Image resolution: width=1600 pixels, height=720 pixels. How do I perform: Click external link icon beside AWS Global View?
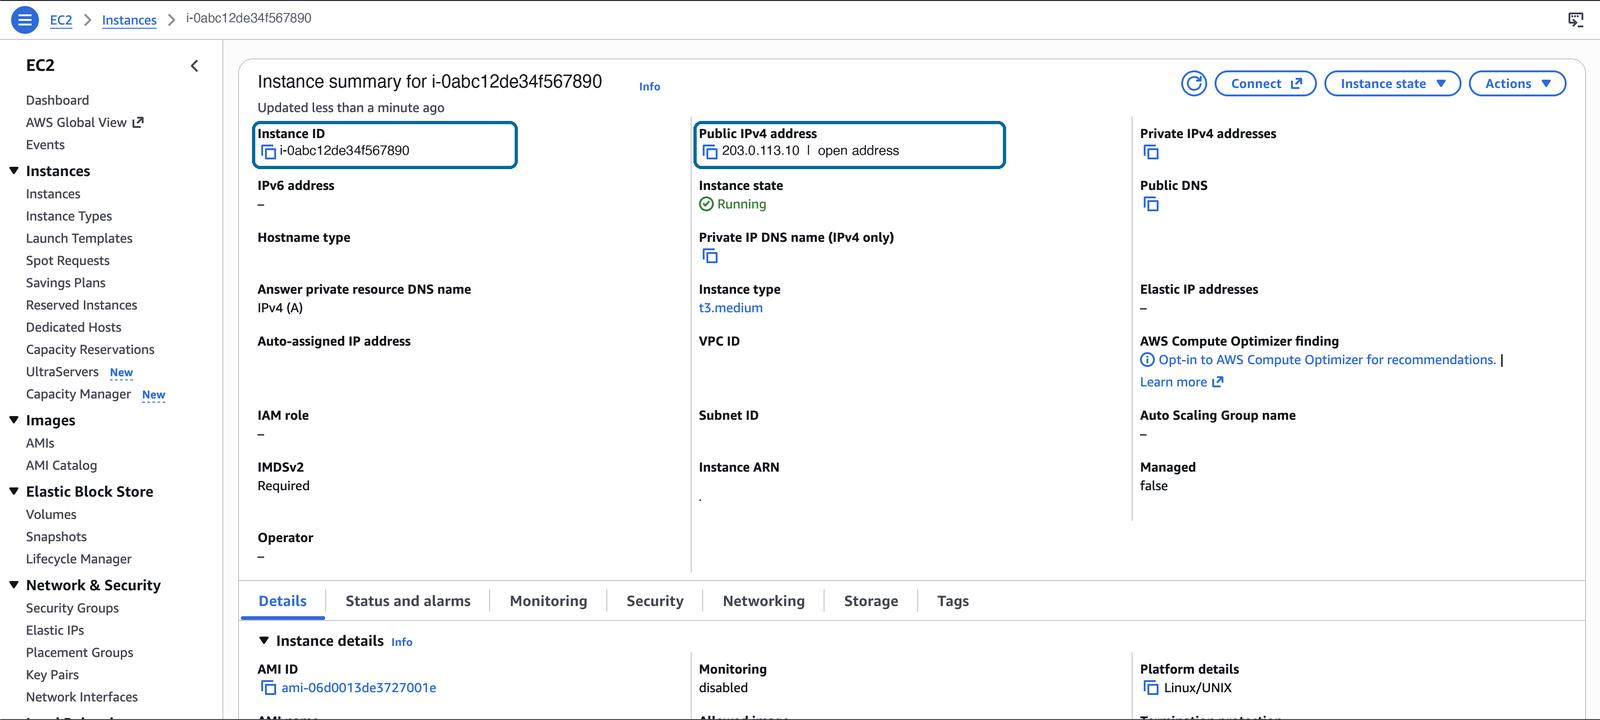[138, 122]
